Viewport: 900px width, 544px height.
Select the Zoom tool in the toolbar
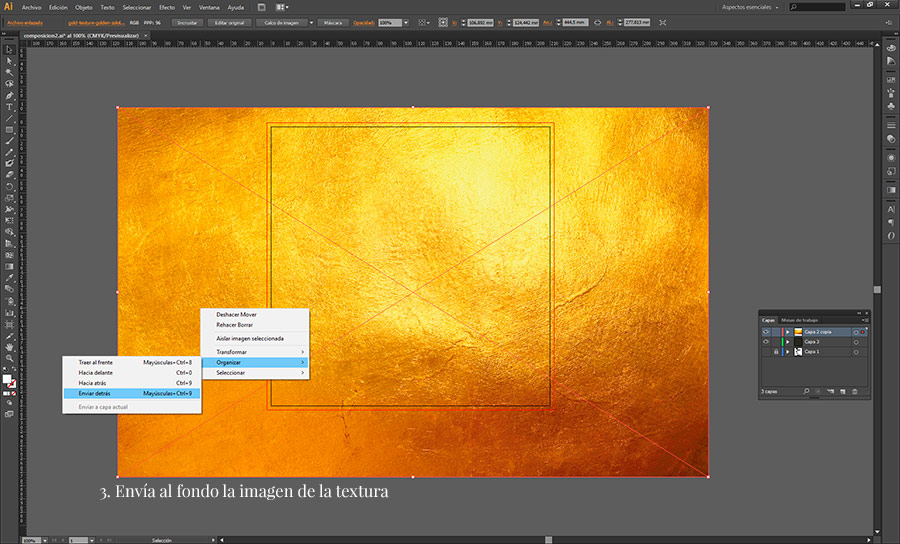coord(9,358)
